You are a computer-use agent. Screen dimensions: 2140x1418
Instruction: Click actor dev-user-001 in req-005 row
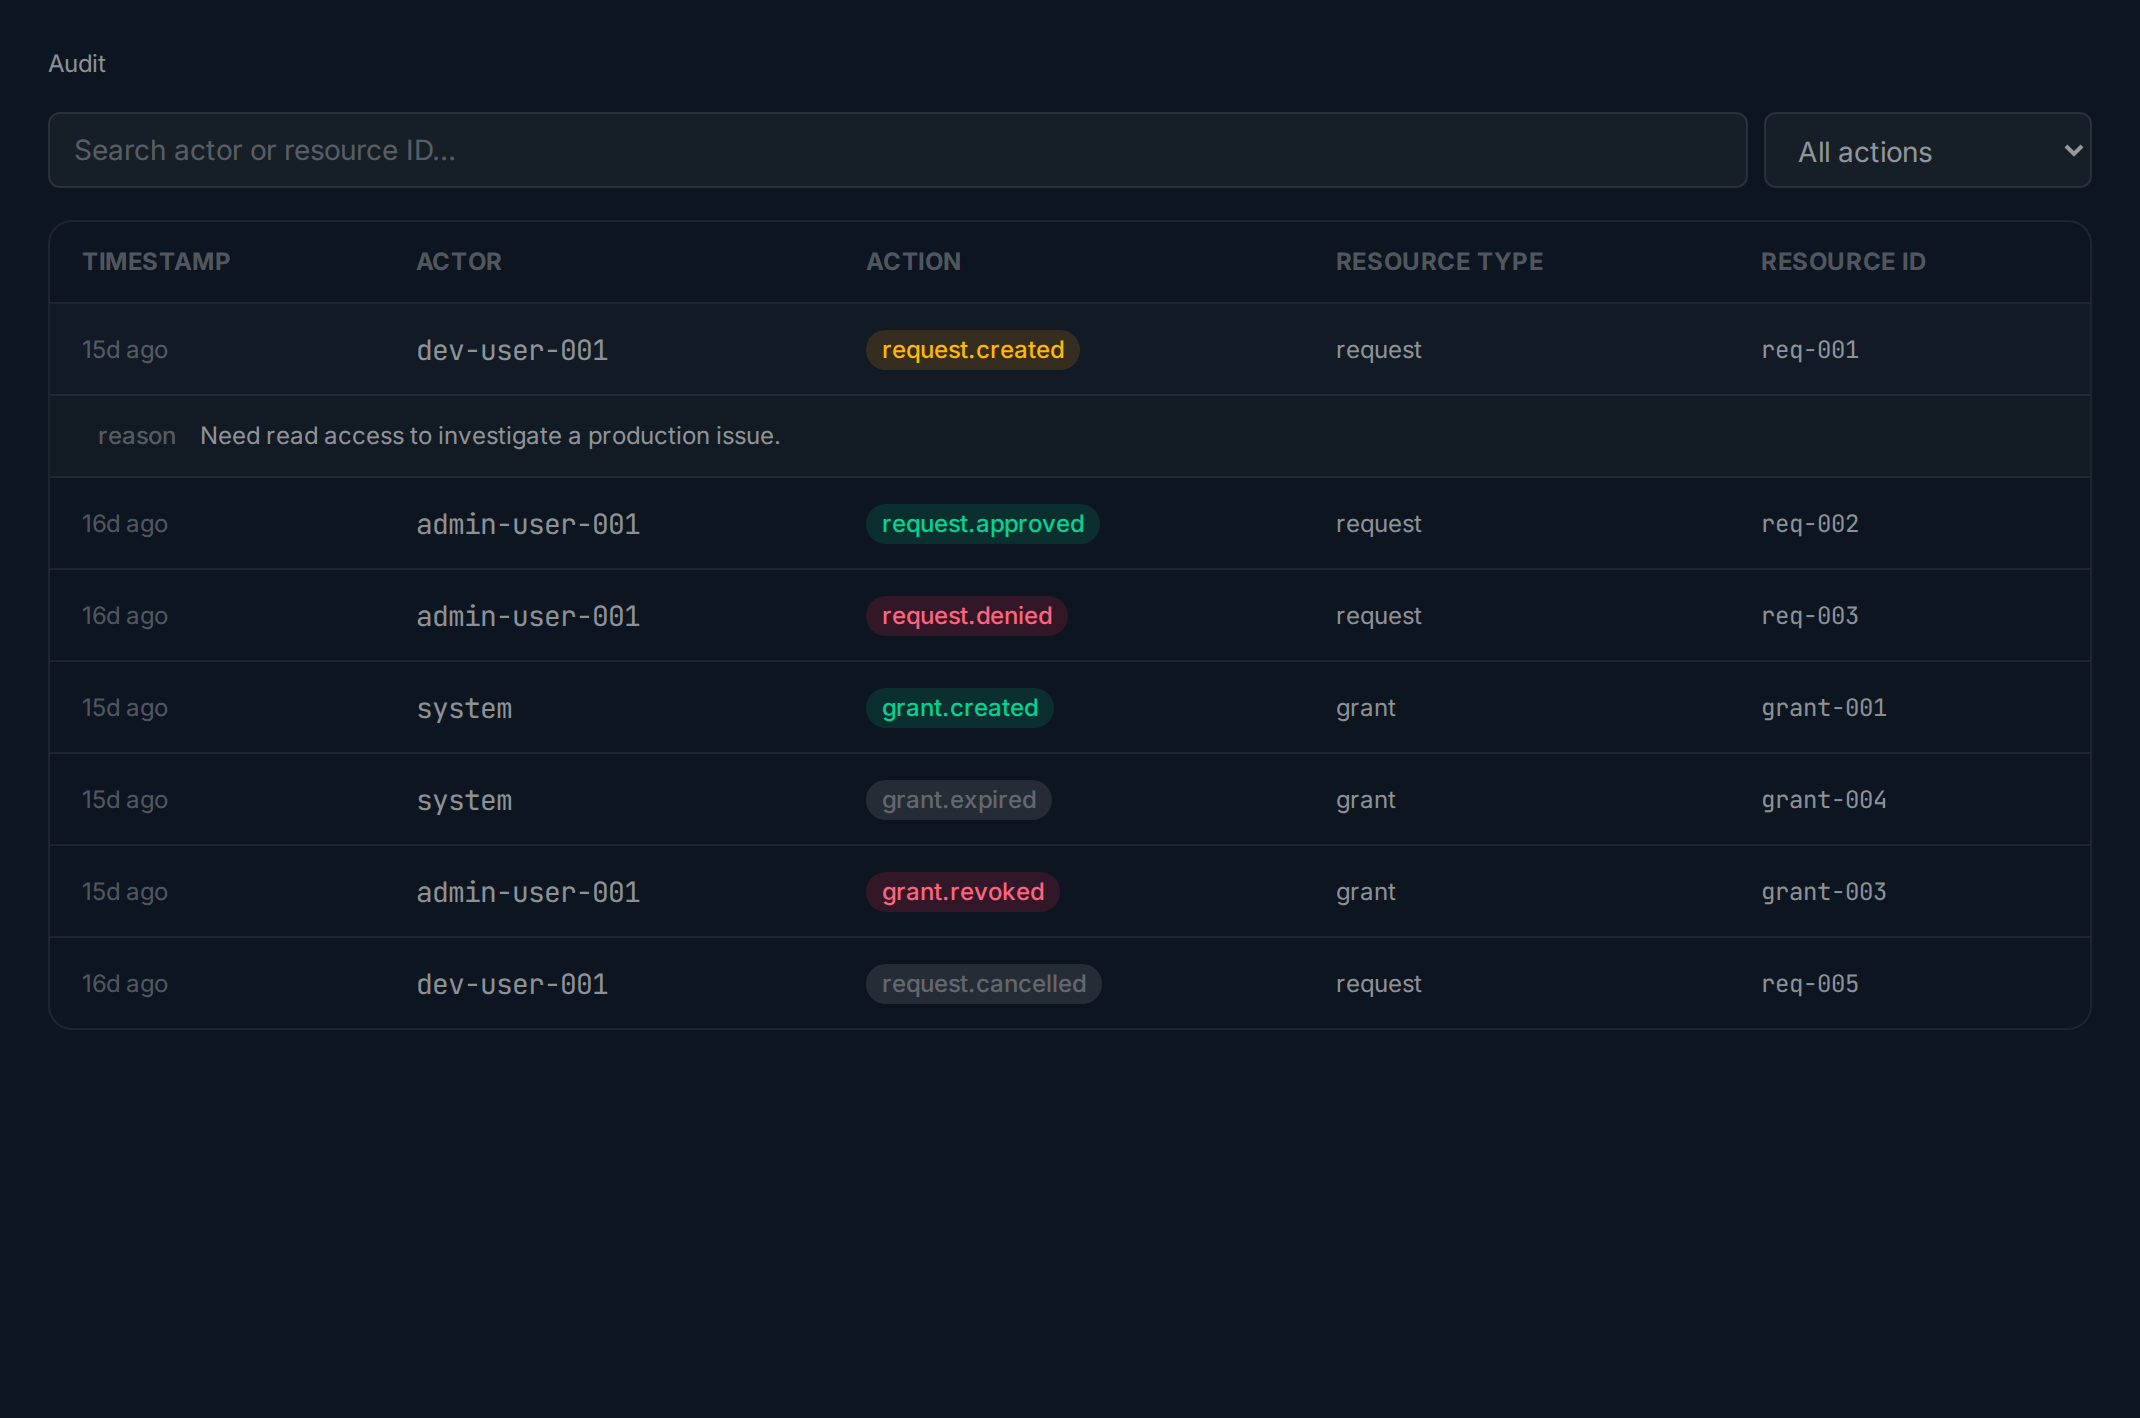pyautogui.click(x=512, y=984)
